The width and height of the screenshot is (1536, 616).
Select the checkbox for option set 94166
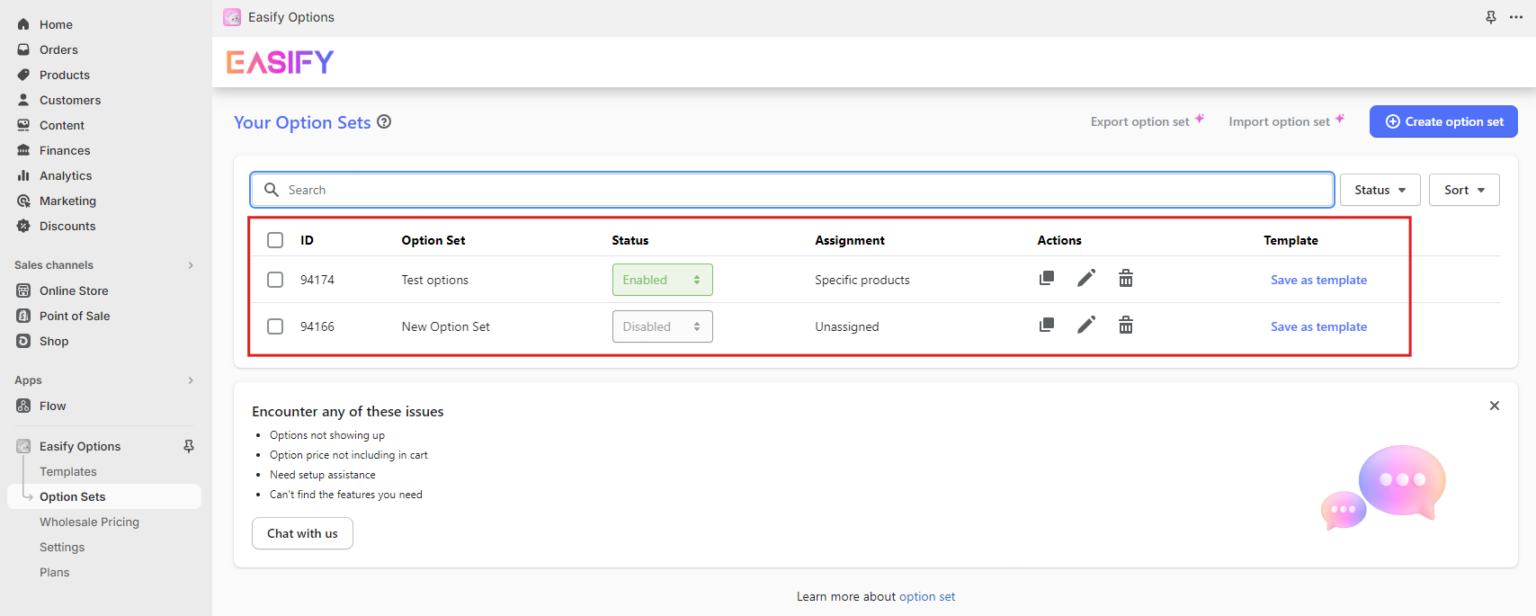(275, 325)
